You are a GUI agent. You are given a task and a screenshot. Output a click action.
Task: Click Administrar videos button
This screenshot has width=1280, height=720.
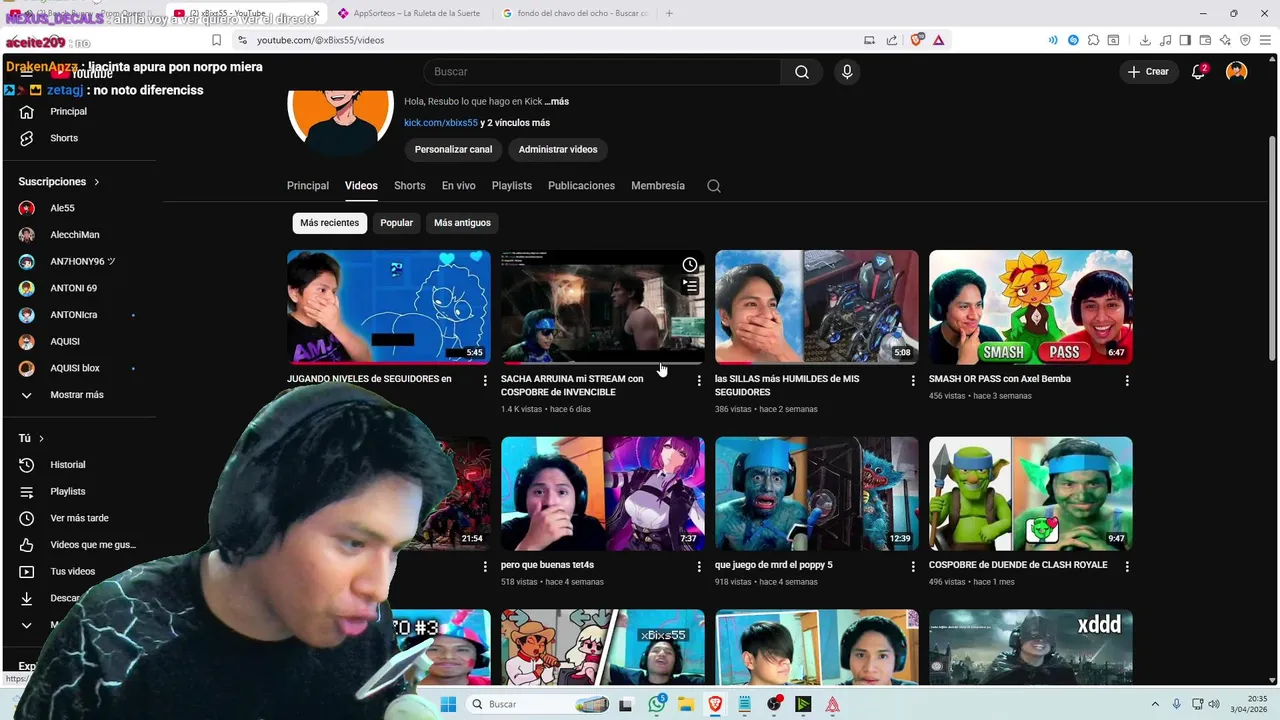pyautogui.click(x=558, y=150)
